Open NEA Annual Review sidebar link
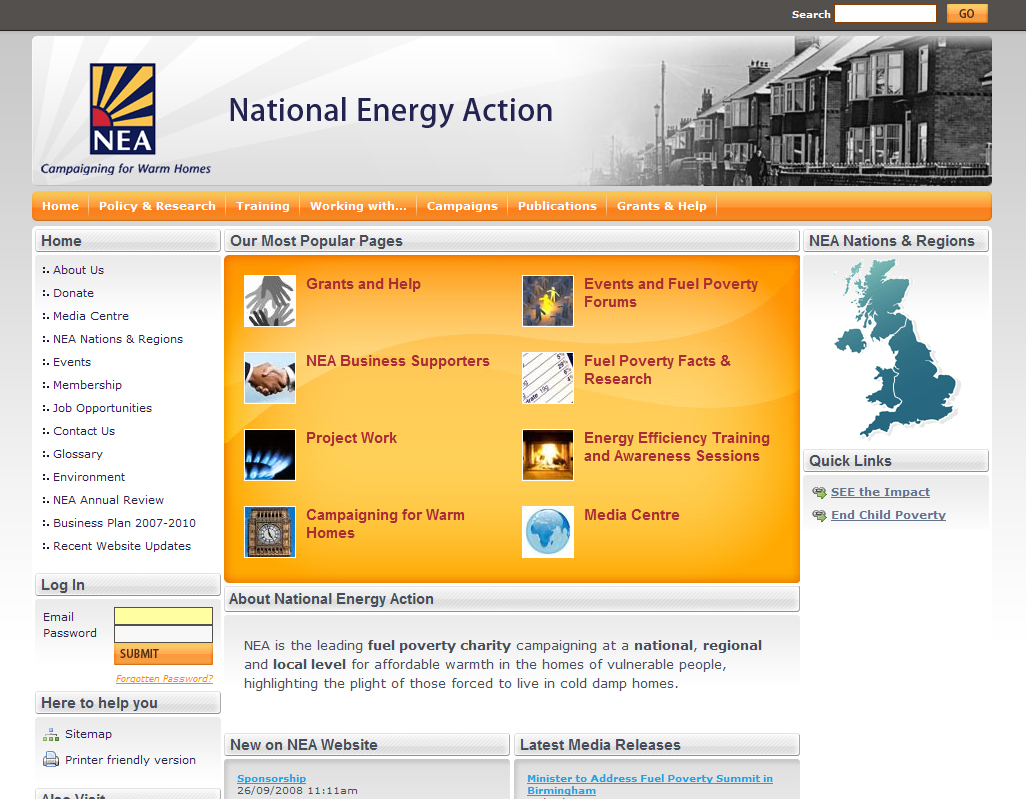This screenshot has height=799, width=1026. [x=109, y=500]
